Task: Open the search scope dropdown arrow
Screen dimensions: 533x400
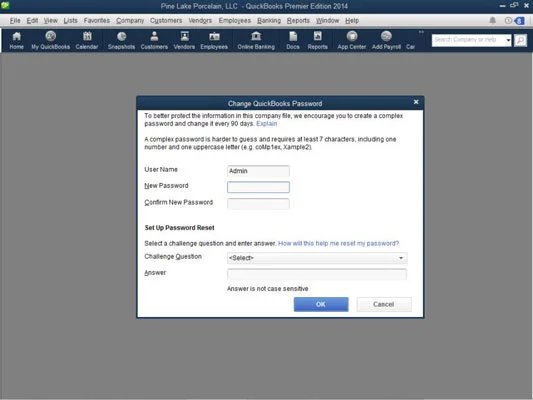Action: coord(508,40)
